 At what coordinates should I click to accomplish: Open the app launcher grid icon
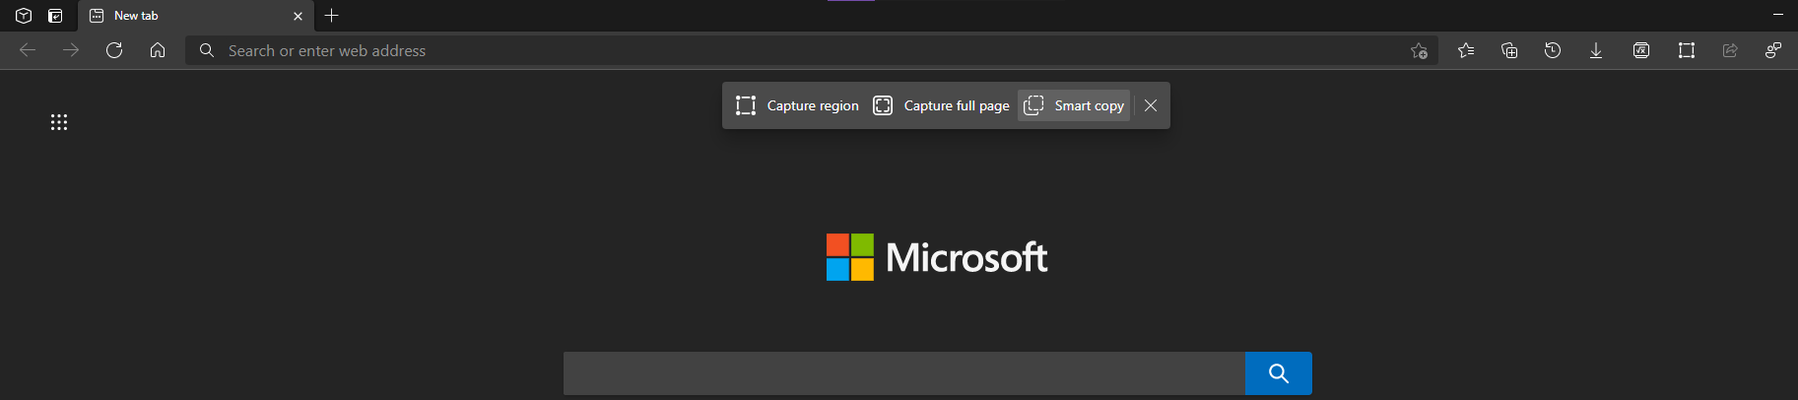[59, 122]
